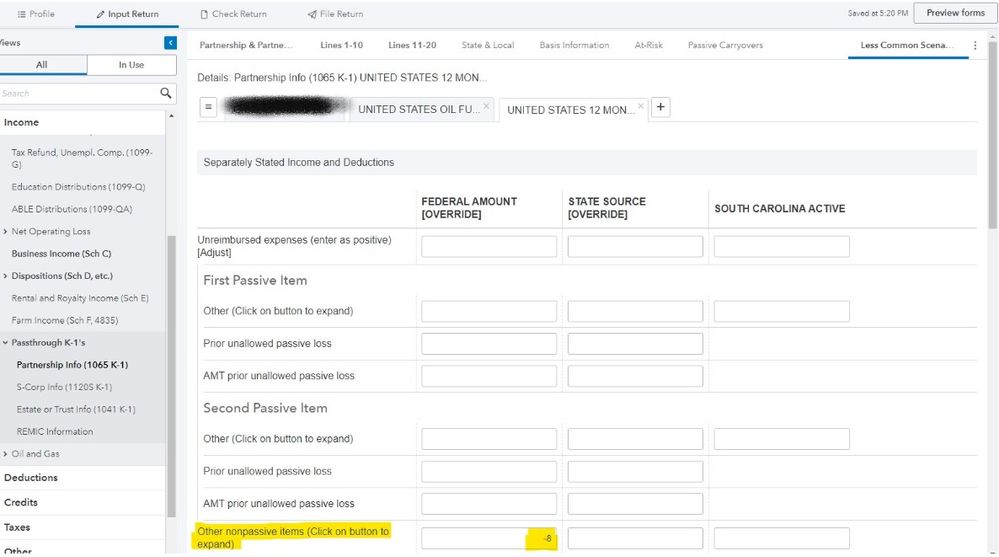Viewport: 999px width, 557px height.
Task: Close the UNITED STATES 12 MON... tab
Action: [x=641, y=106]
